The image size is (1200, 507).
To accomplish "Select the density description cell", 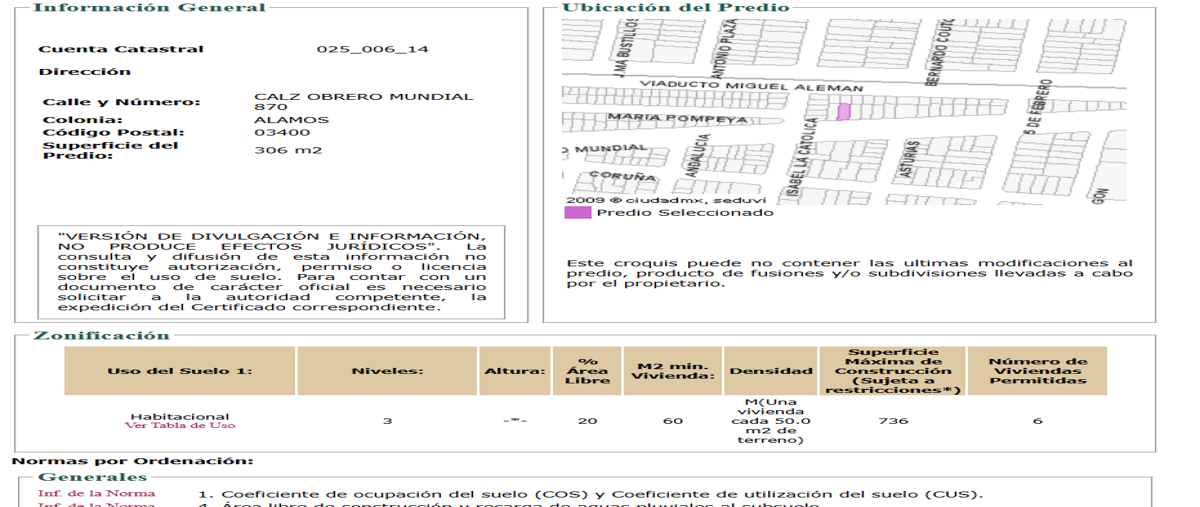I will click(x=770, y=420).
